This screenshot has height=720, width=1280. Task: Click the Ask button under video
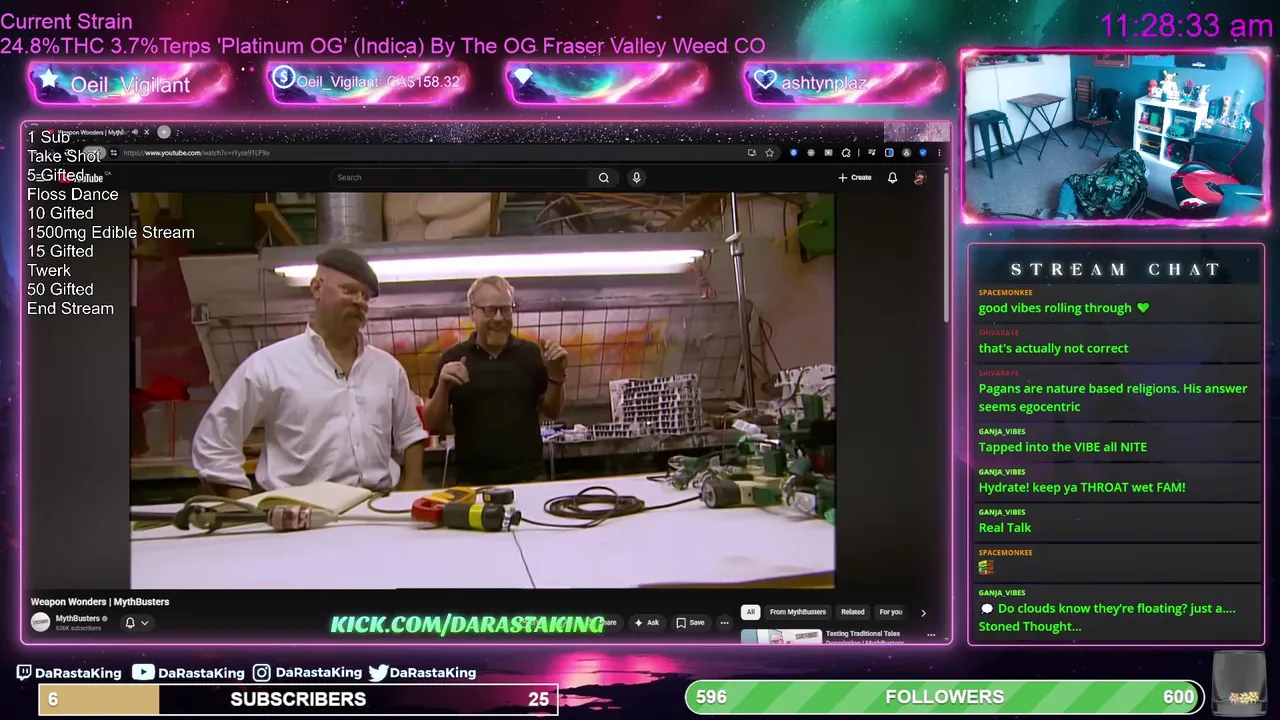[648, 622]
